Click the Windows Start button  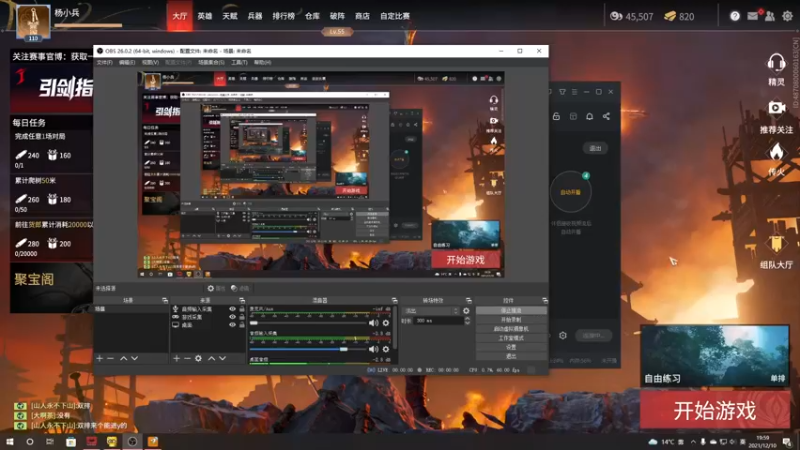coord(9,441)
